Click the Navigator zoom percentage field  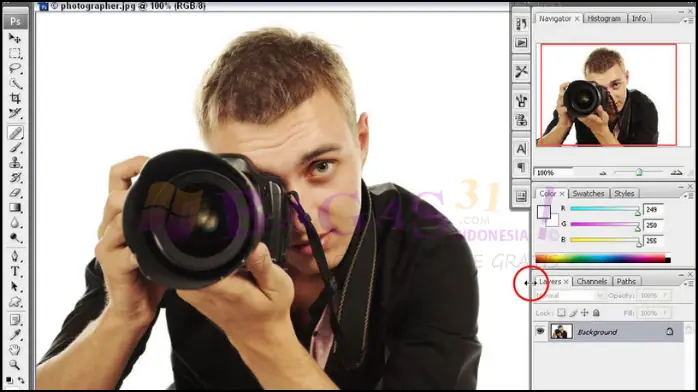pos(553,173)
